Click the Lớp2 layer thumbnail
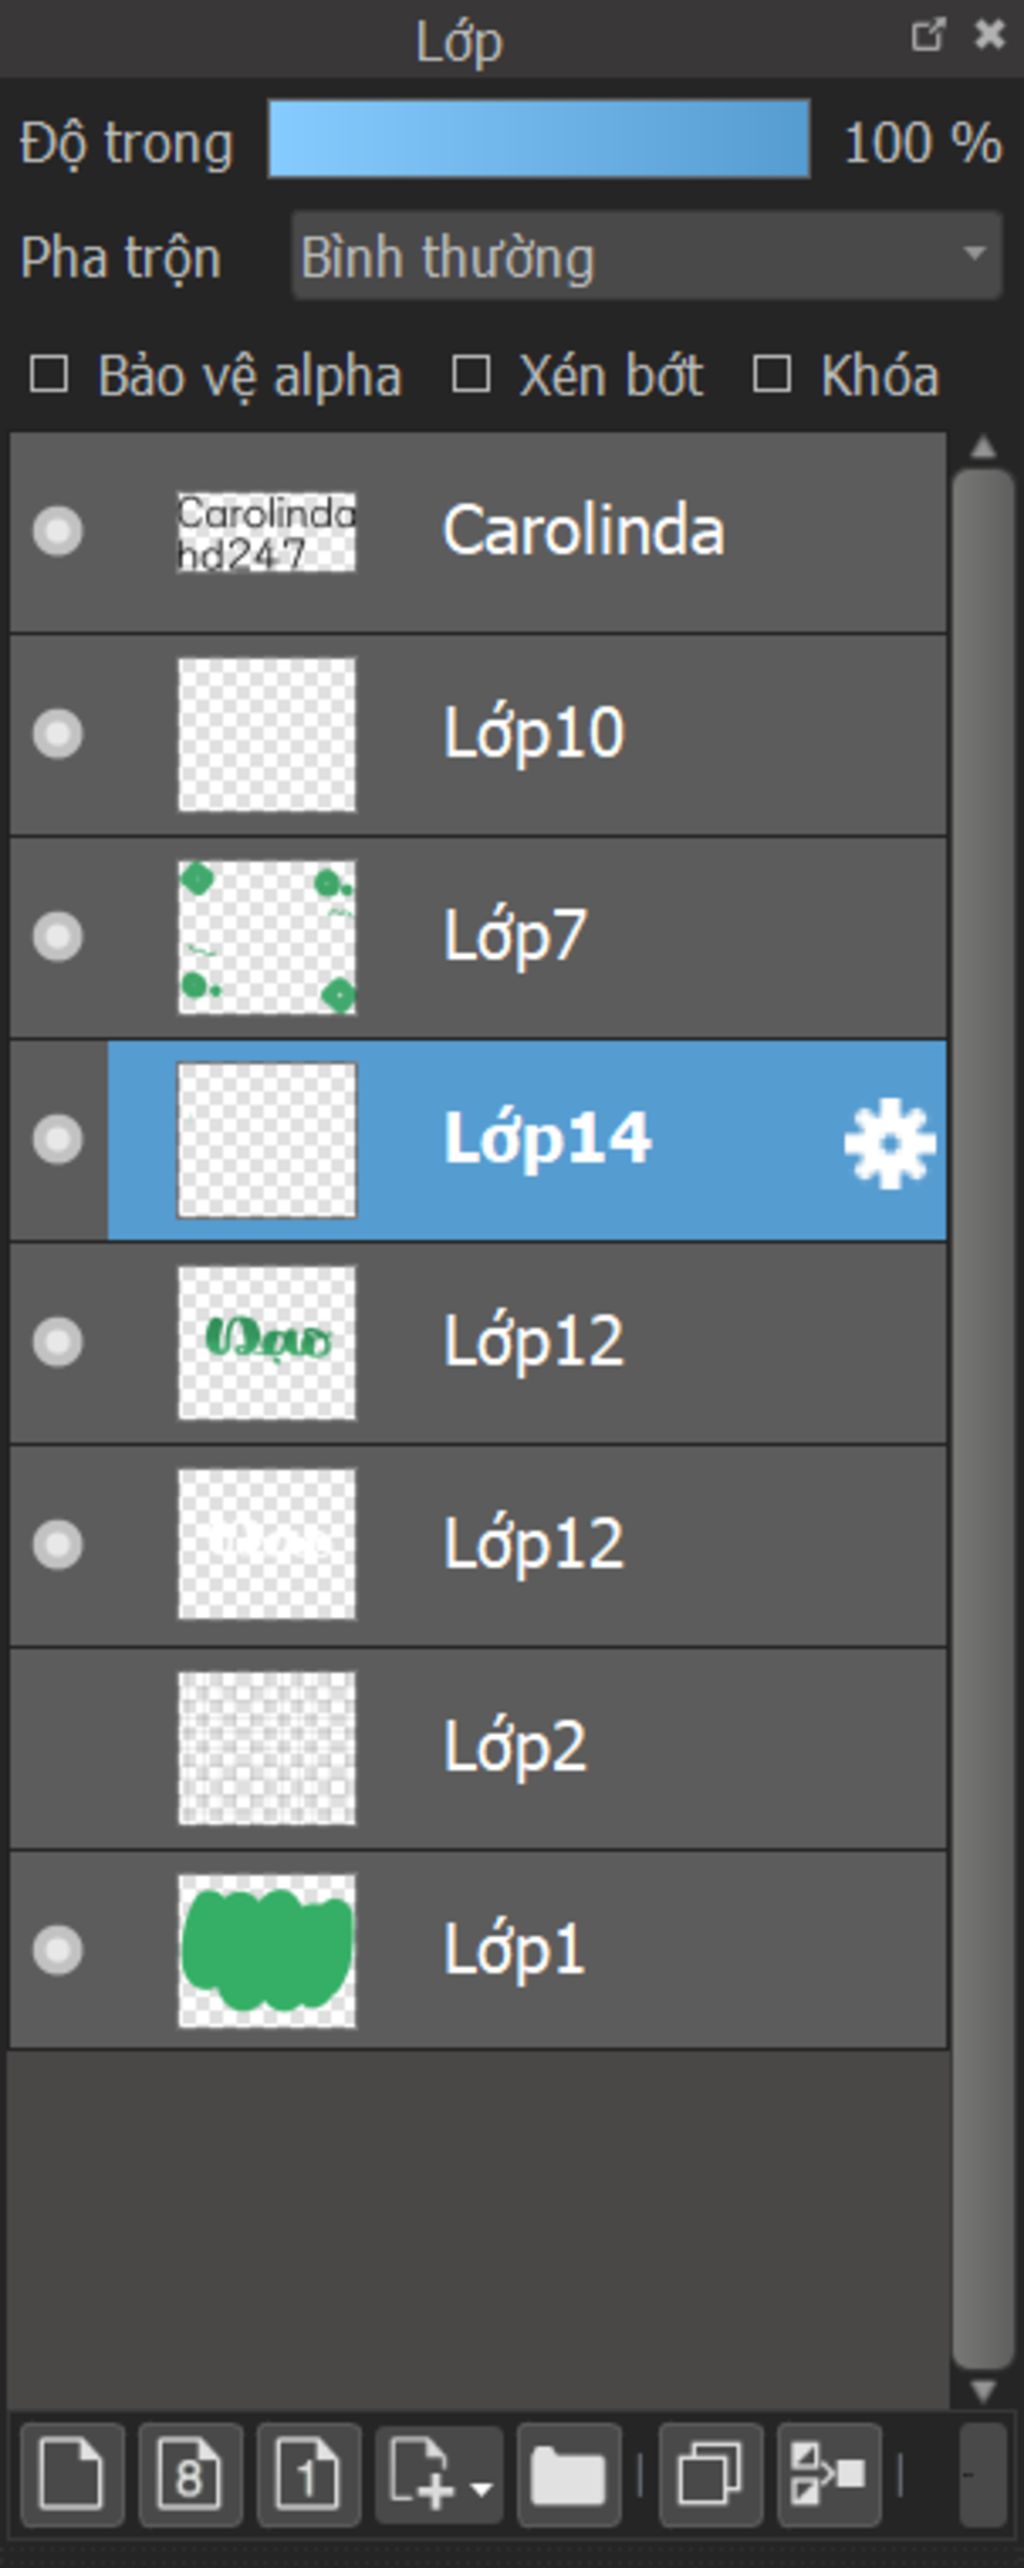Viewport: 1024px width, 2568px height. point(266,1747)
